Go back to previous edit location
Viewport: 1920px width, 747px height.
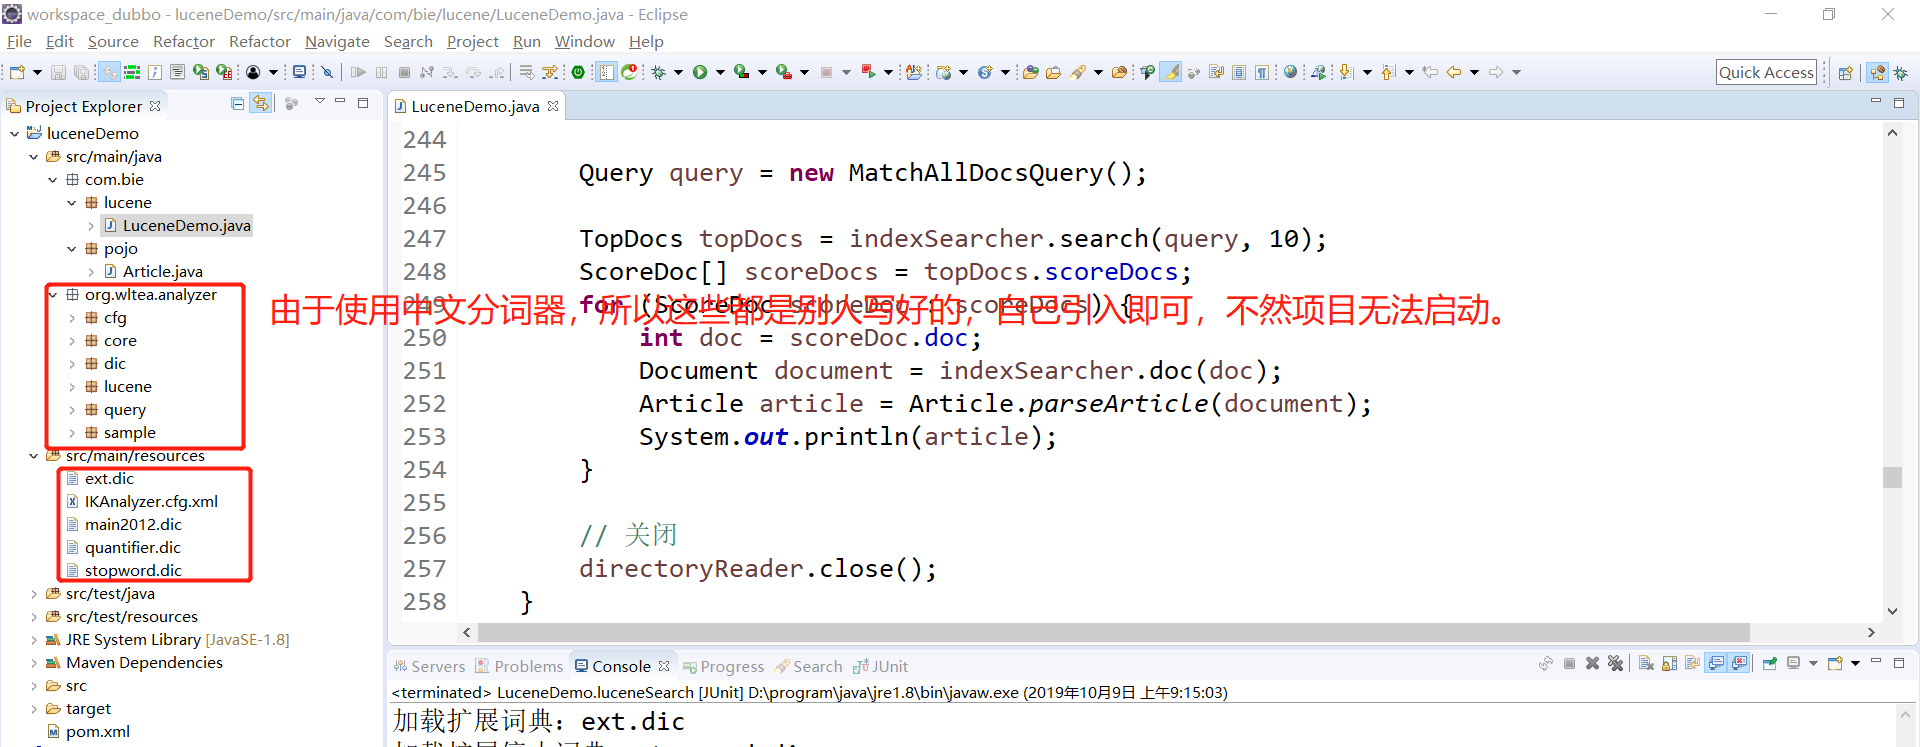coord(1430,72)
